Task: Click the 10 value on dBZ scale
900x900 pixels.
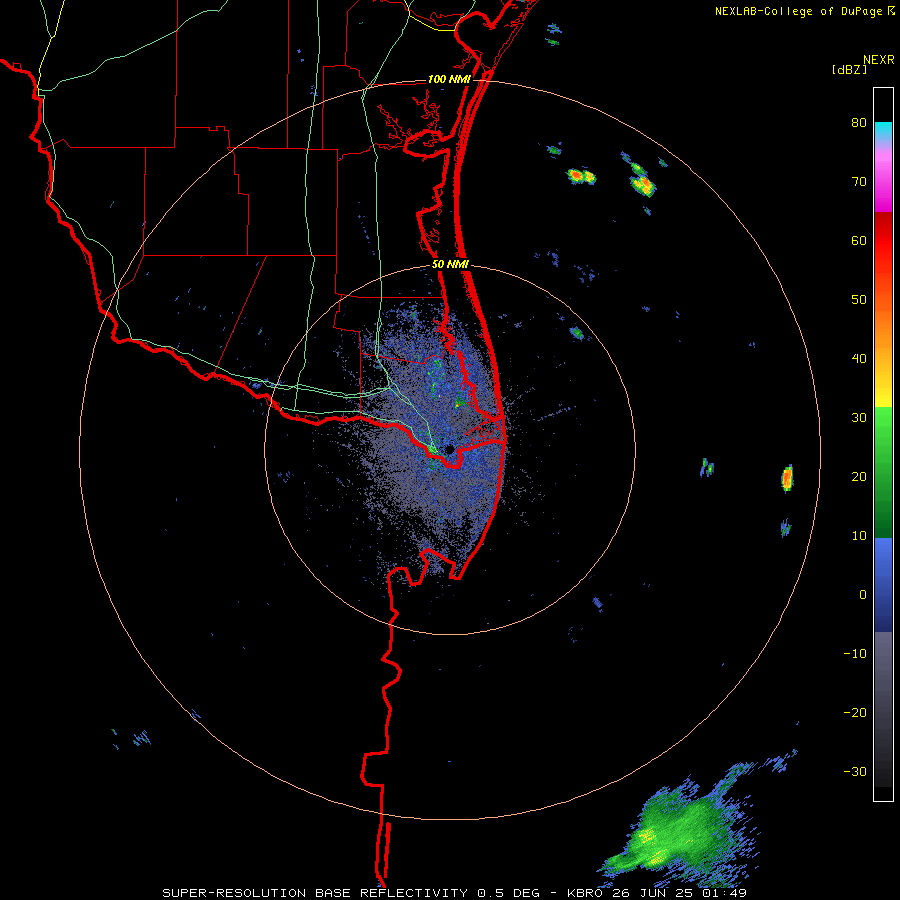Action: (x=859, y=536)
